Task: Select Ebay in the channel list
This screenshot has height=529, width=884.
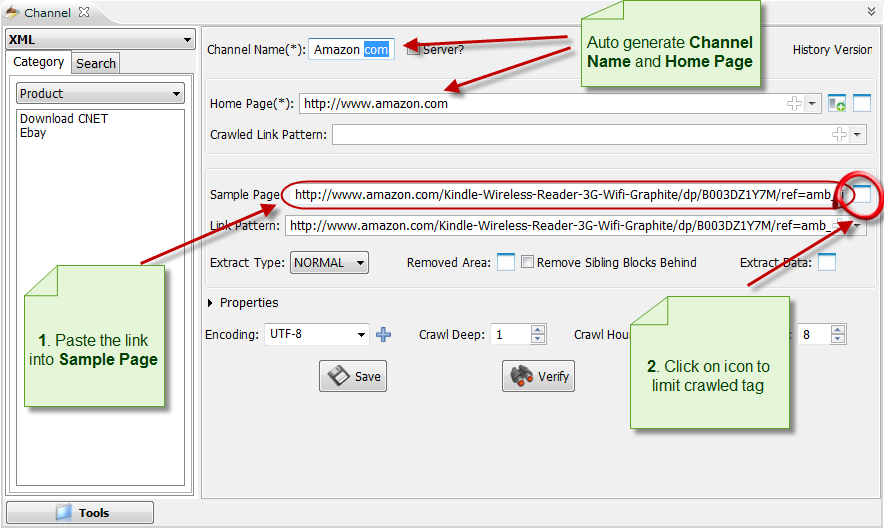Action: coord(33,132)
